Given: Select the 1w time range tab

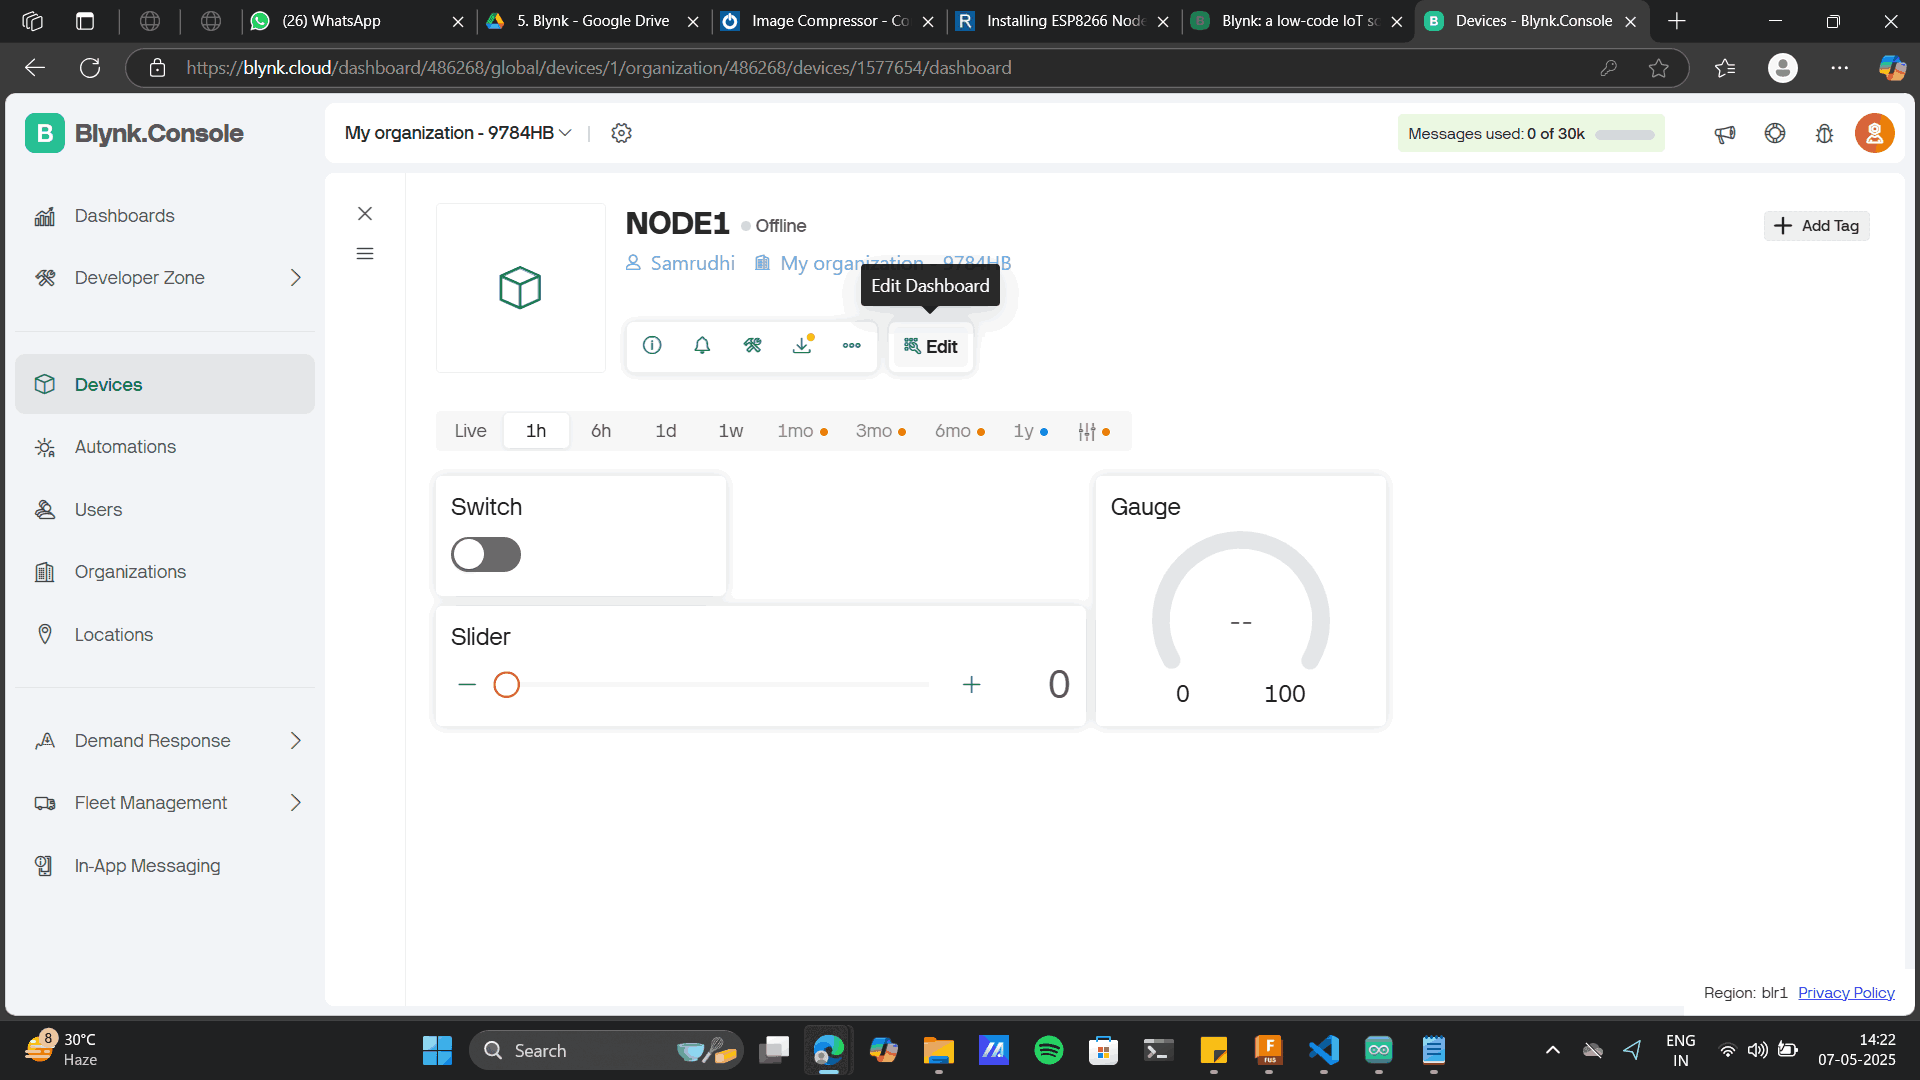Looking at the screenshot, I should [x=731, y=431].
